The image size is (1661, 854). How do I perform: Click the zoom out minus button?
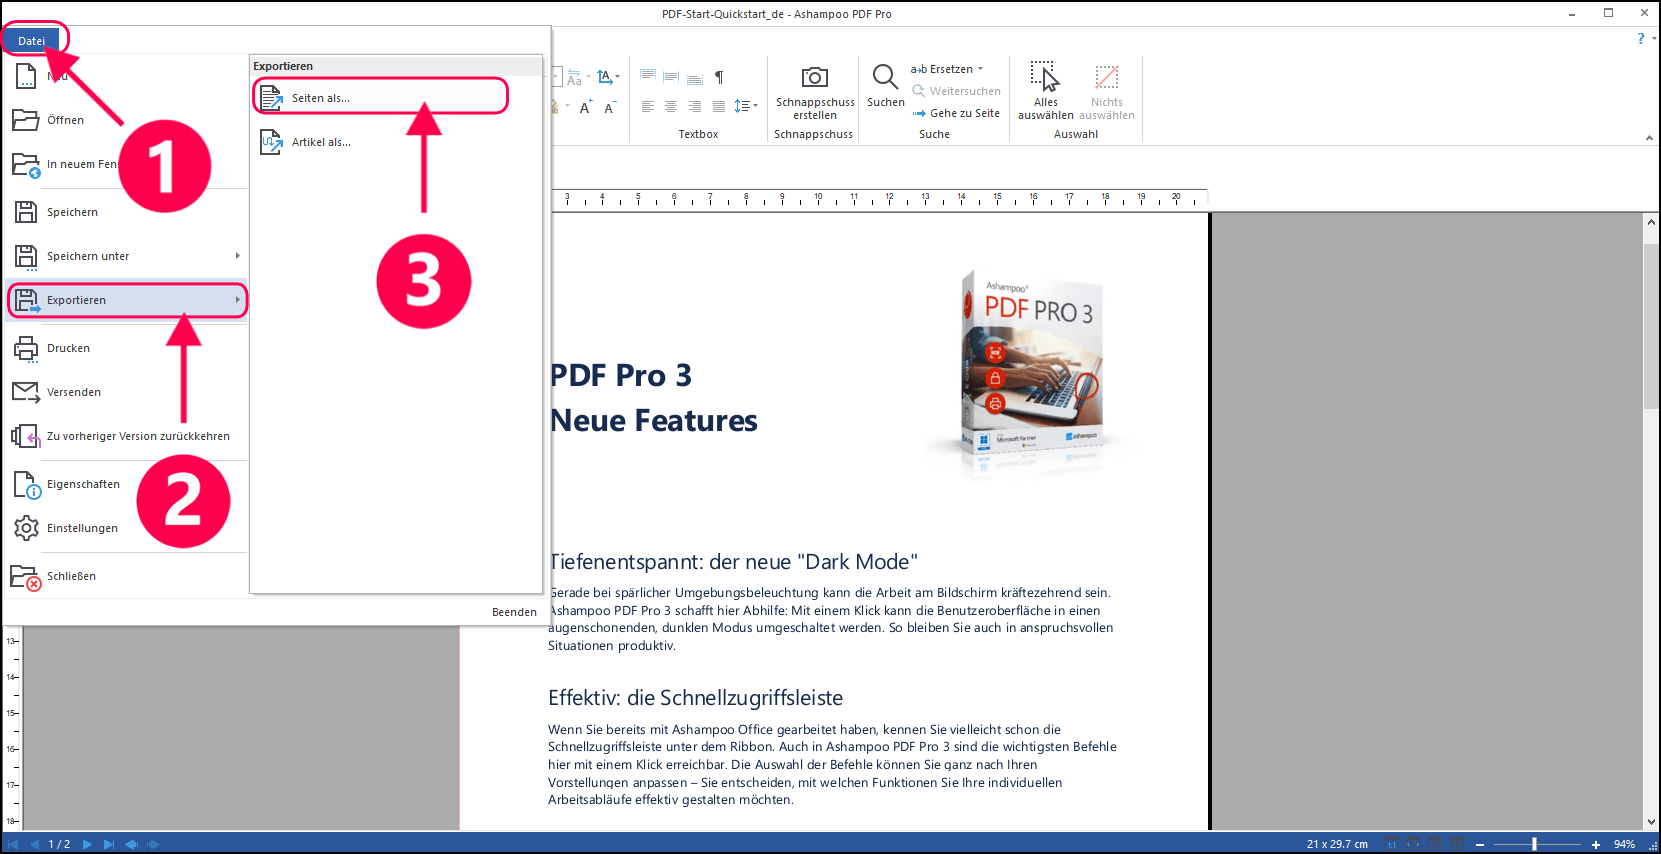[1480, 845]
